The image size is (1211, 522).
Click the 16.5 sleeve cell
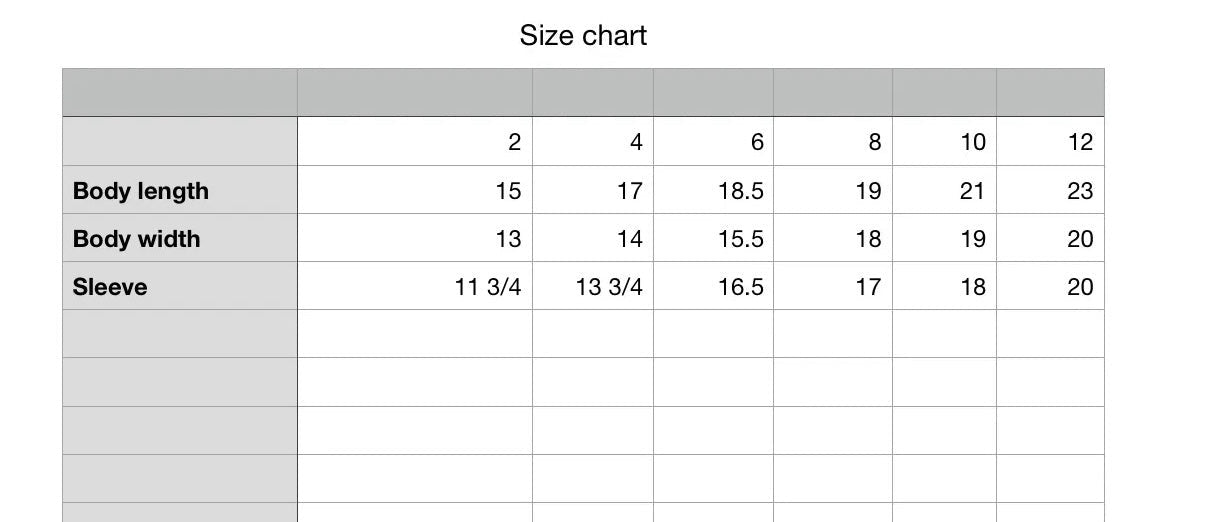click(x=713, y=286)
